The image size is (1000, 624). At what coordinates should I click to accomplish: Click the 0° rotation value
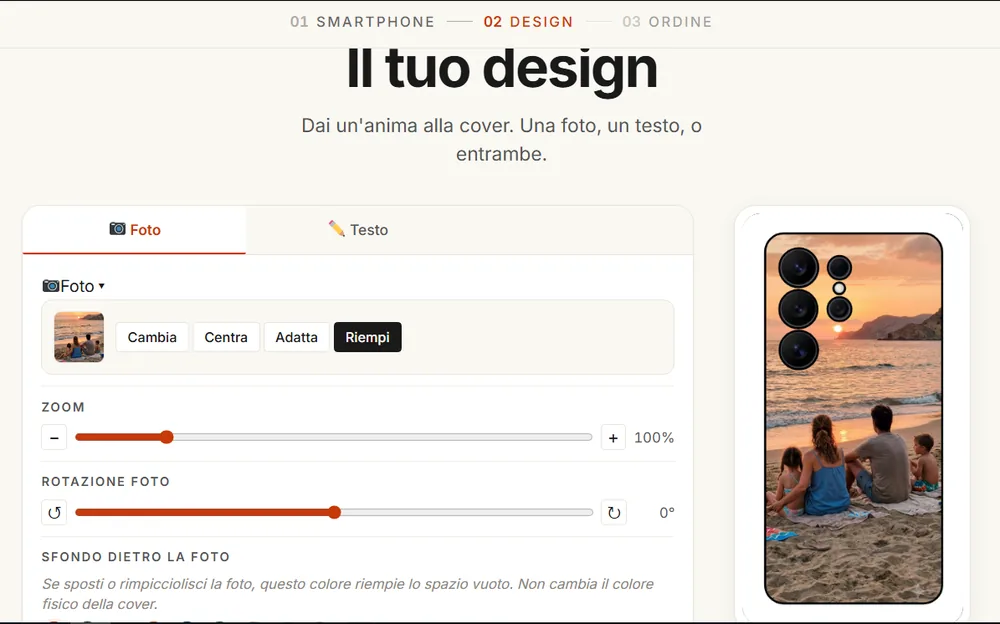(666, 512)
